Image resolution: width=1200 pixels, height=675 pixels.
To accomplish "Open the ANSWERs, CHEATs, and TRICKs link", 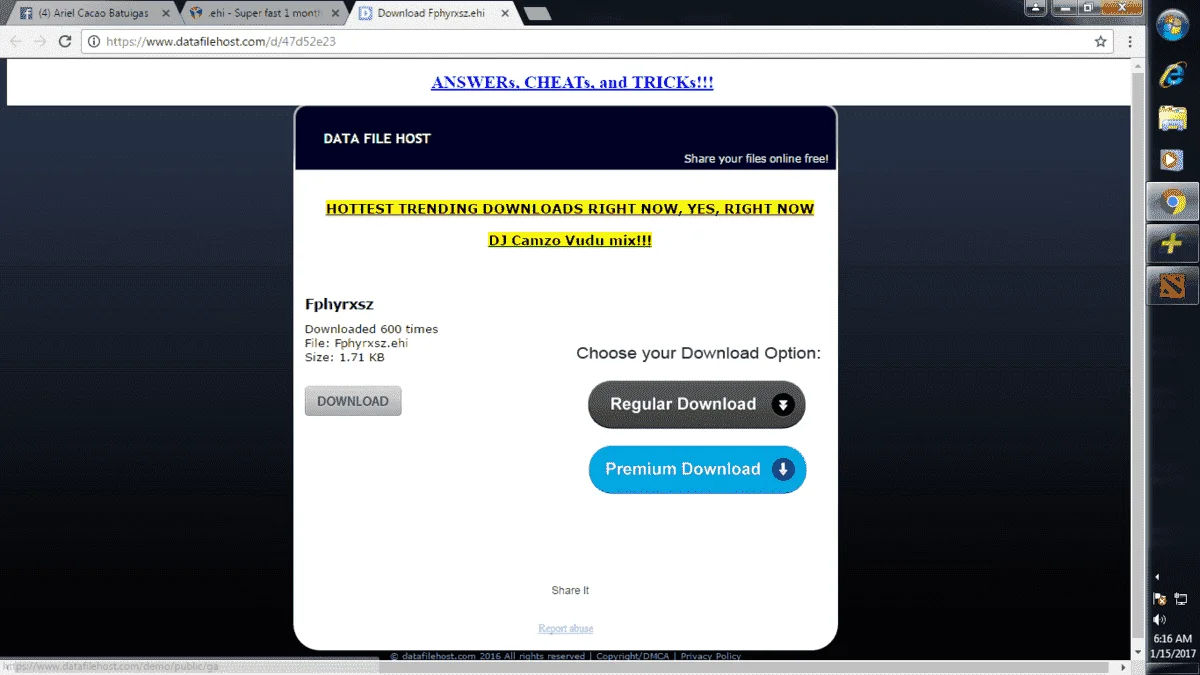I will (x=572, y=82).
